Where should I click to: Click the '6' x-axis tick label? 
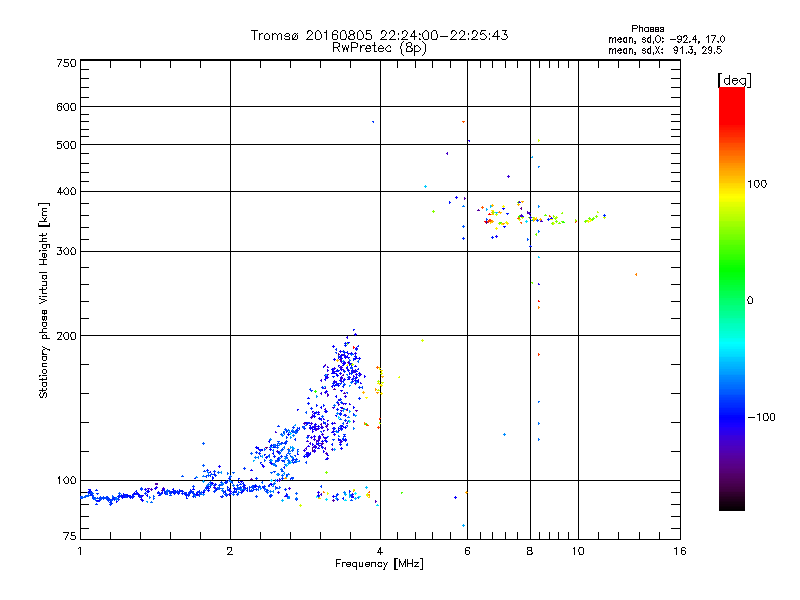coord(467,551)
